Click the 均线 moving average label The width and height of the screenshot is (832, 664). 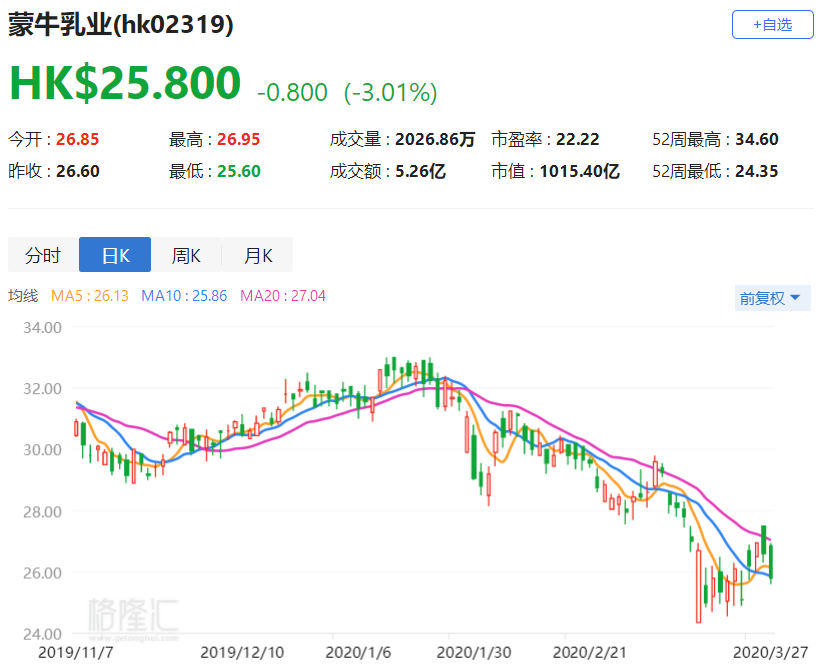[23, 296]
